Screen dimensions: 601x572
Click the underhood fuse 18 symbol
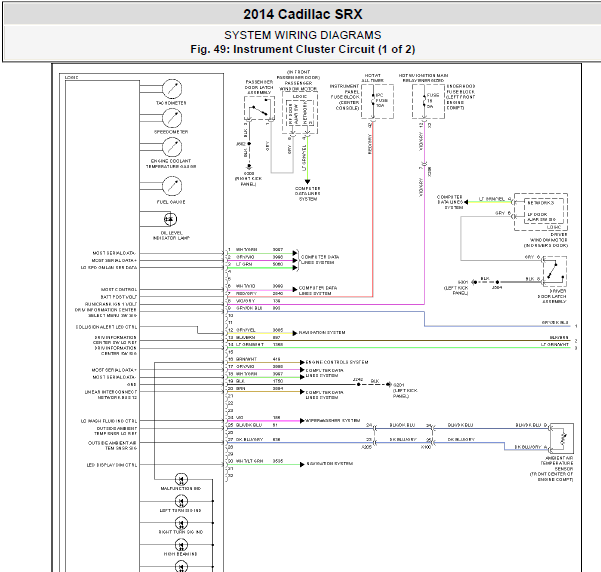[x=424, y=101]
